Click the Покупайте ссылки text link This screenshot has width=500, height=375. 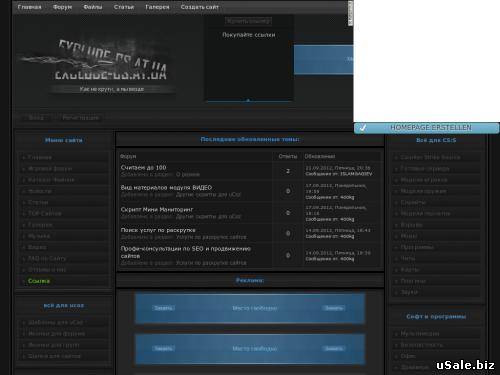(x=249, y=35)
